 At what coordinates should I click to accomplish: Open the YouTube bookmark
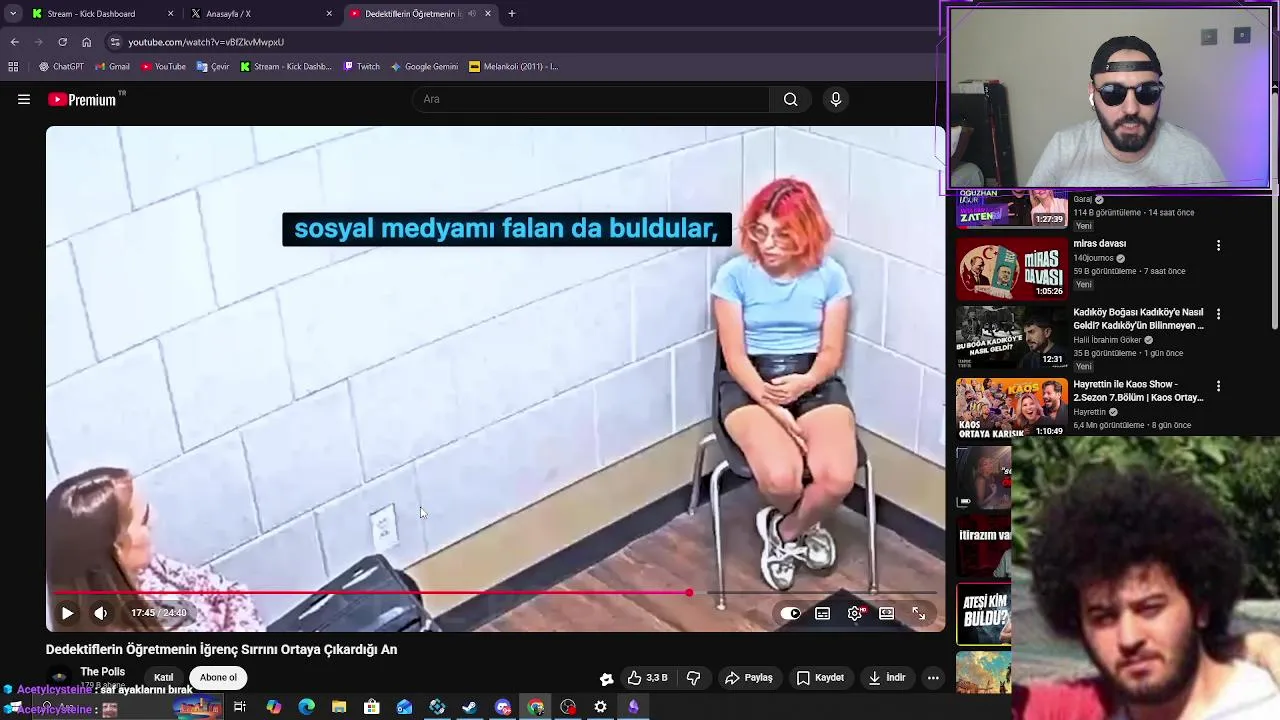pos(163,67)
